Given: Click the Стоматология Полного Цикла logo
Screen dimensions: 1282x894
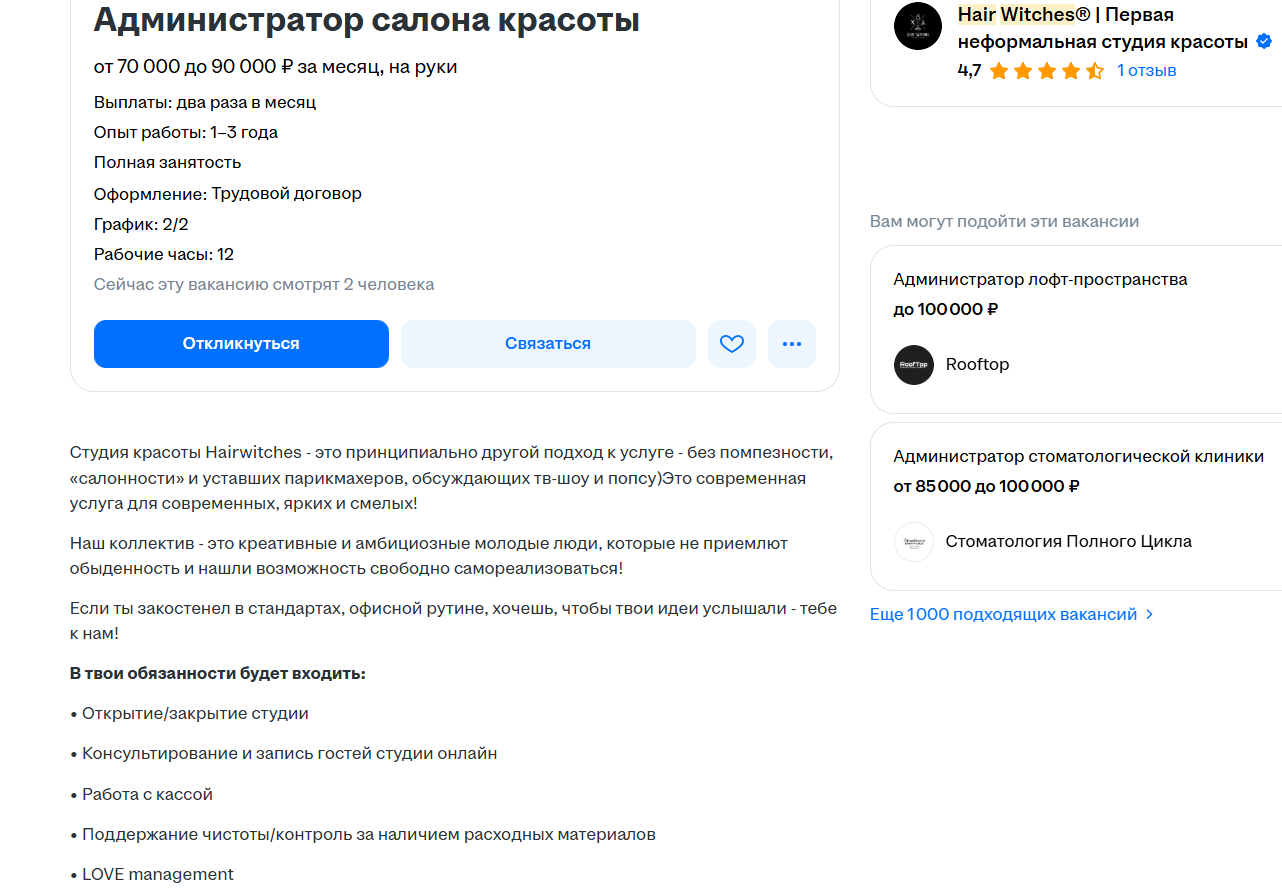Looking at the screenshot, I should pos(913,542).
